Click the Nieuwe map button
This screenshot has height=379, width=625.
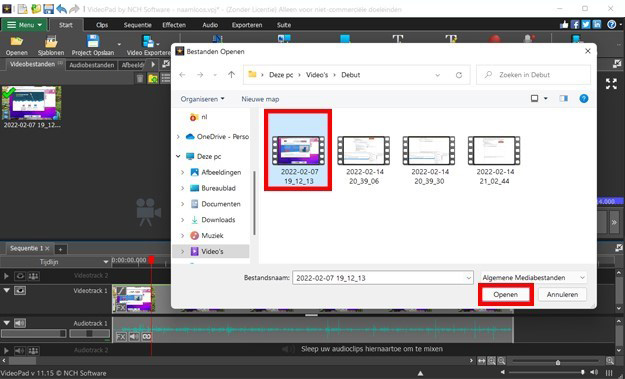[x=260, y=99]
